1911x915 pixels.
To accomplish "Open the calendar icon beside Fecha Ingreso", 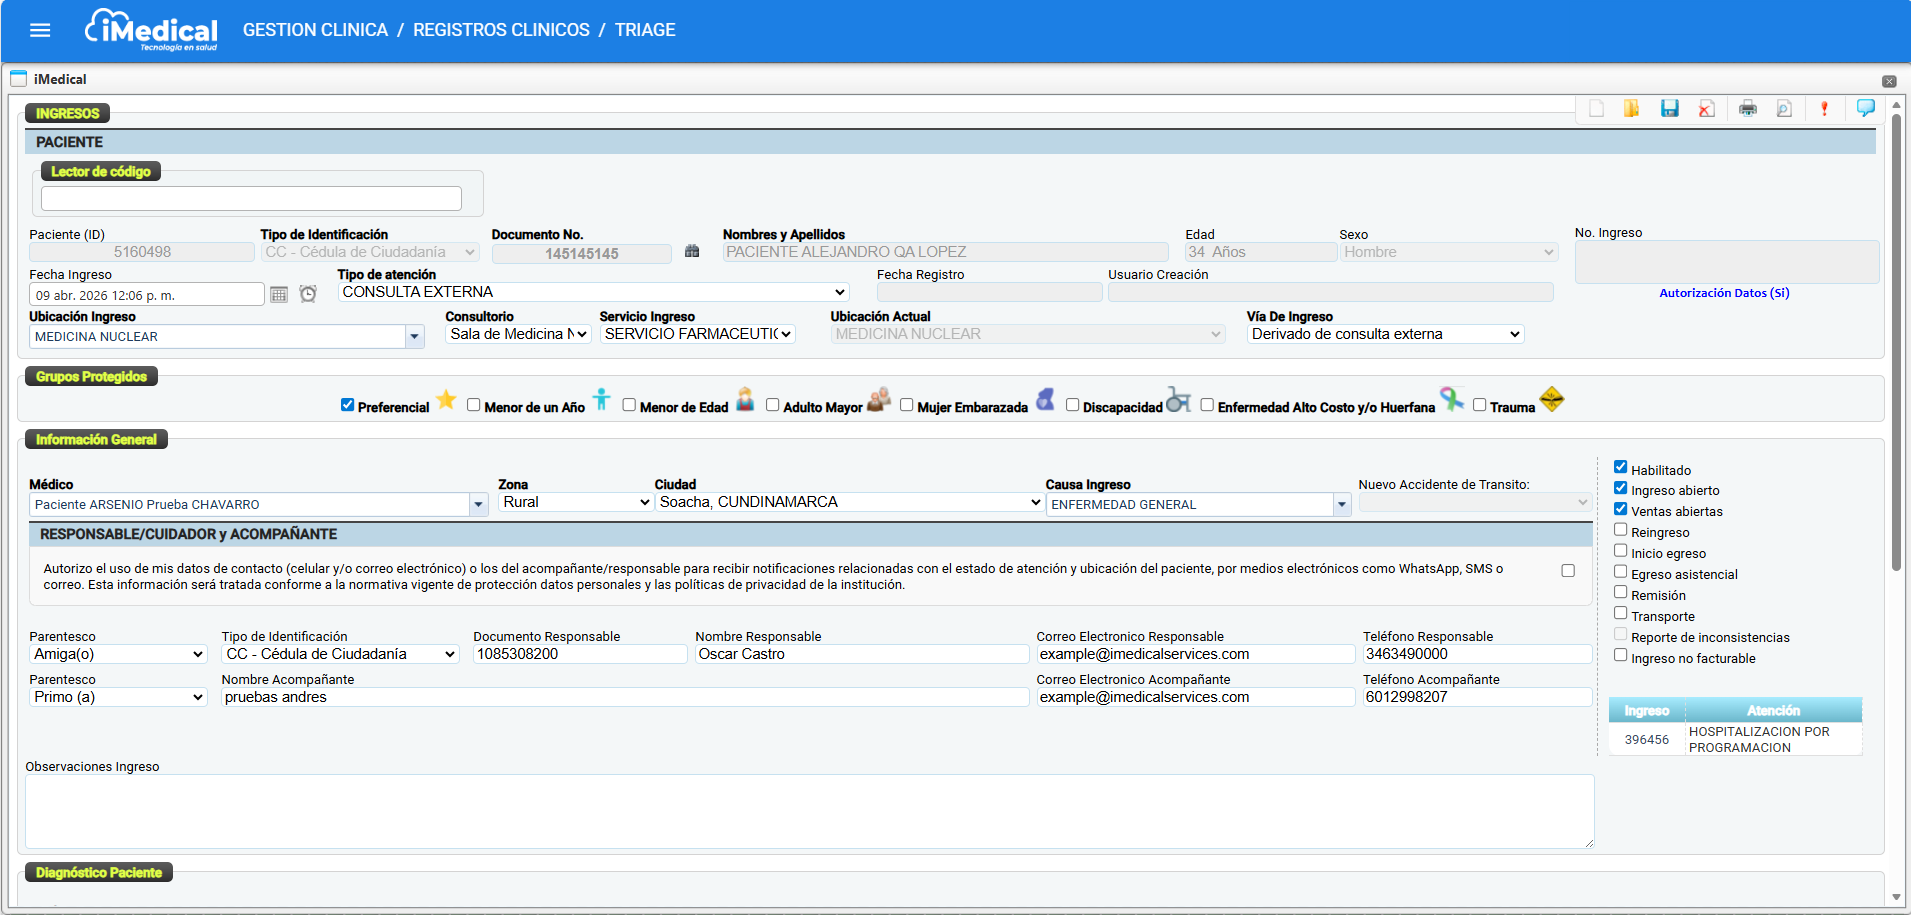I will pos(279,294).
